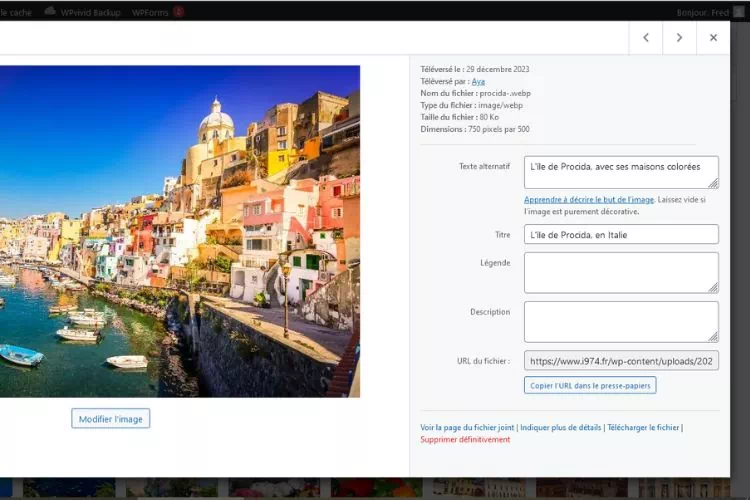Click the user avatar next to Bonjour
The width and height of the screenshot is (750, 500).
738,10
